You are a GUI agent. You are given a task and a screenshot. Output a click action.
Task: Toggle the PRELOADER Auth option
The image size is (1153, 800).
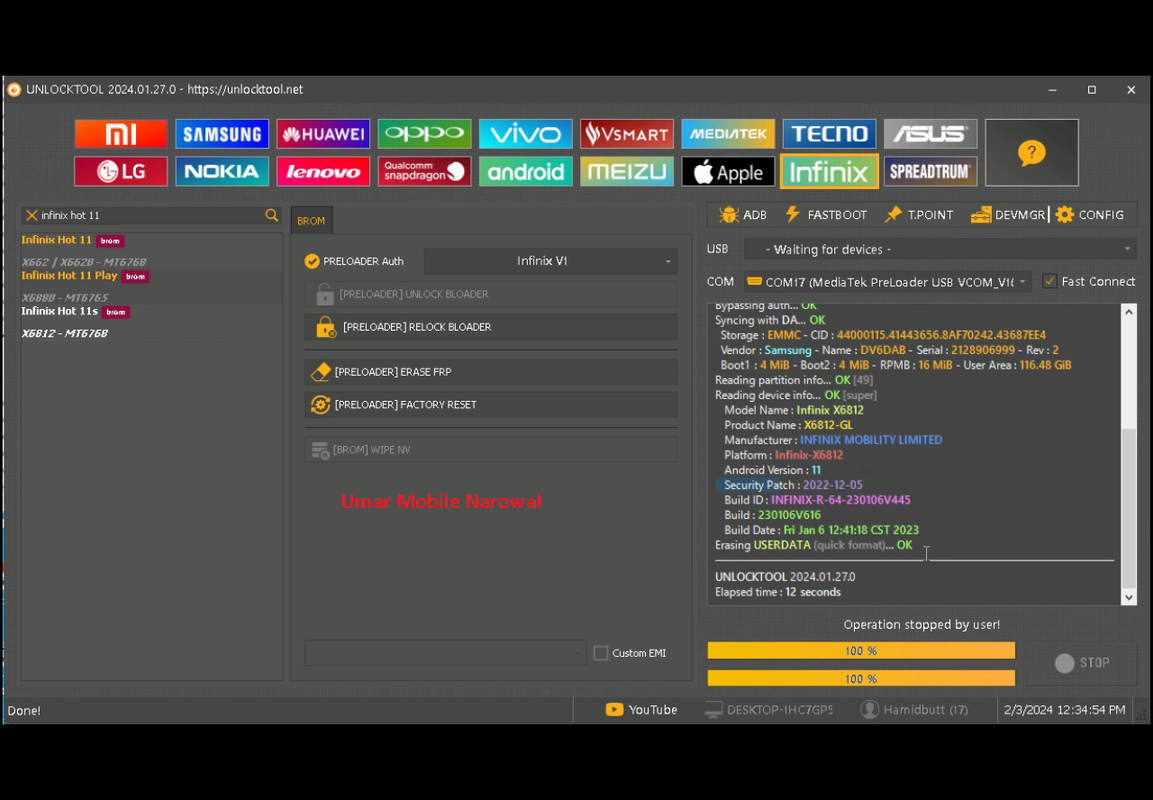coord(354,261)
